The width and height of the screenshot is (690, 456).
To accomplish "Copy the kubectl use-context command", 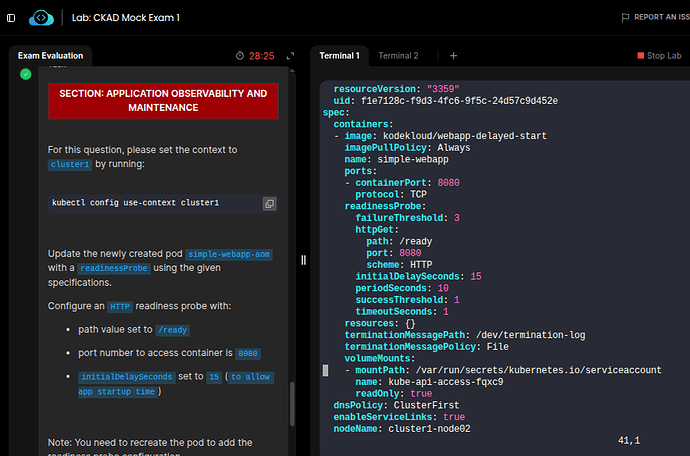I will pos(269,203).
